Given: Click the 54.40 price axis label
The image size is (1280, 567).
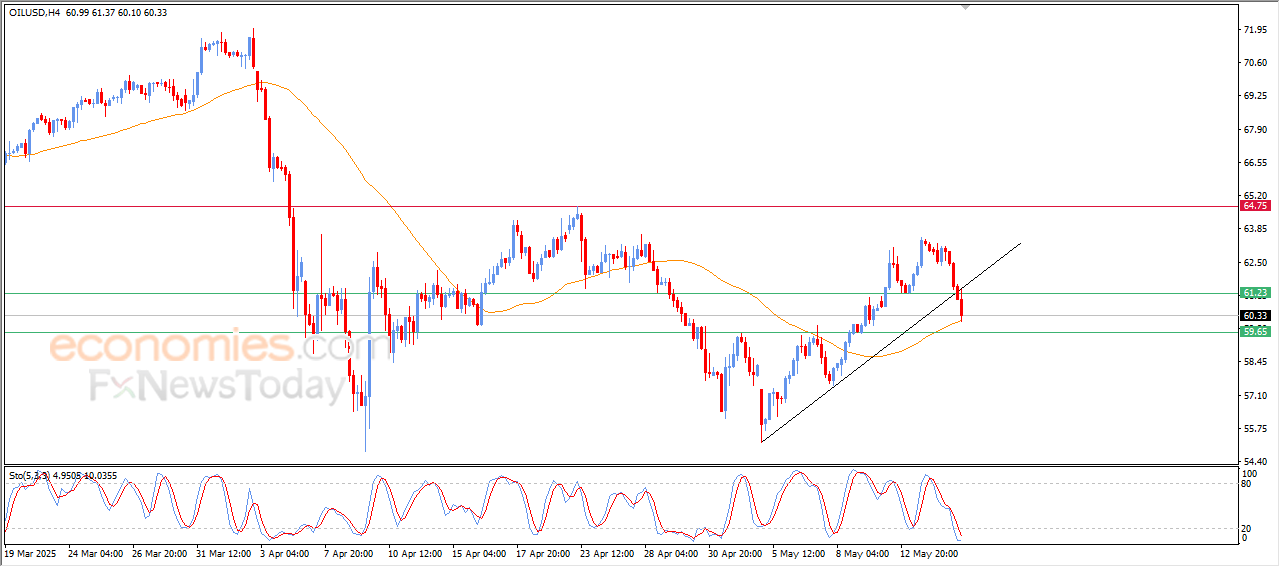Looking at the screenshot, I should pos(1255,461).
